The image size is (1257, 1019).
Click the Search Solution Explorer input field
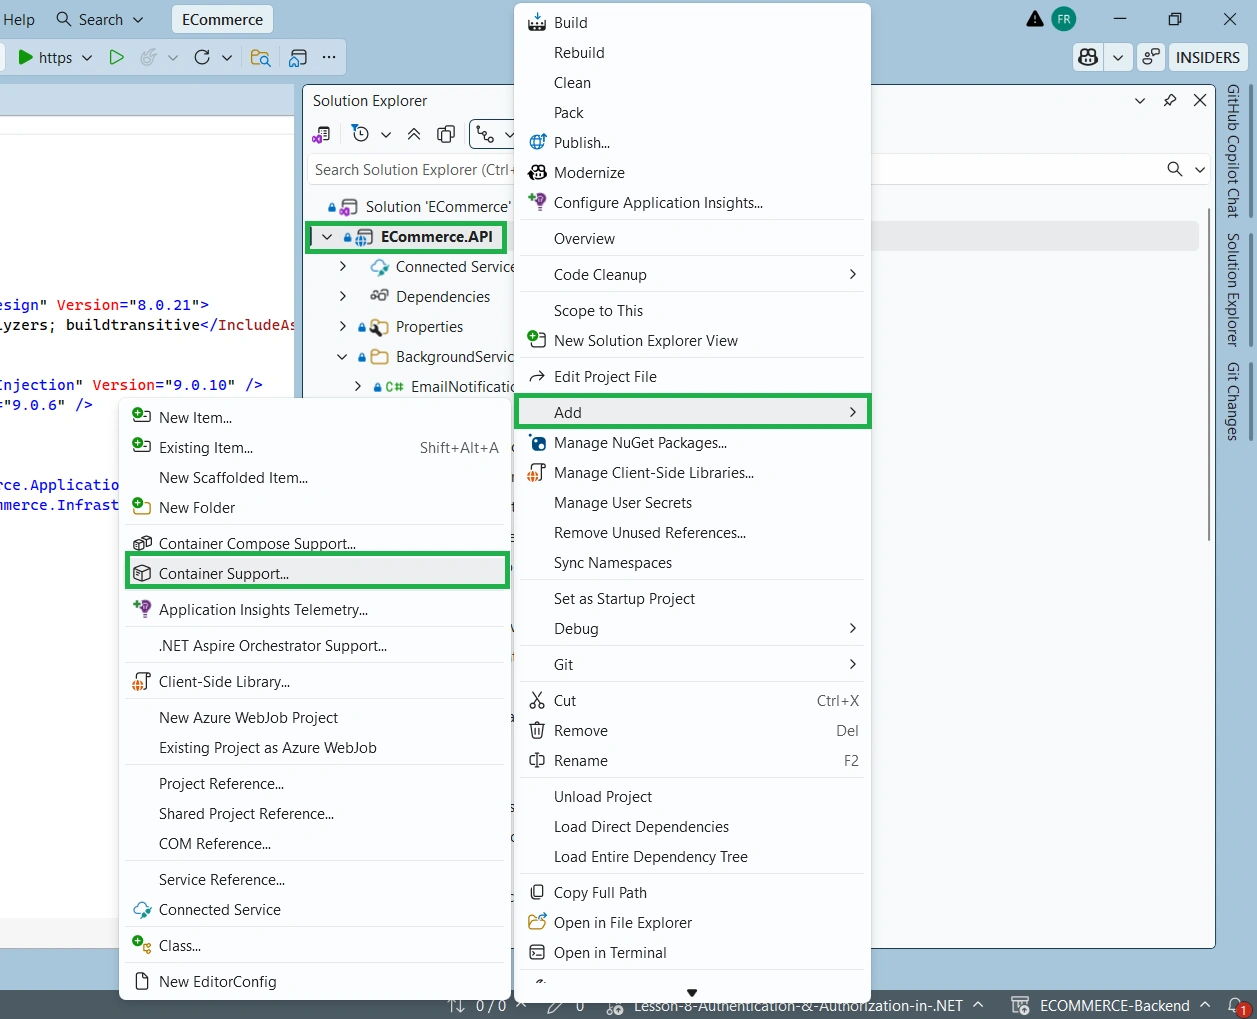(412, 170)
